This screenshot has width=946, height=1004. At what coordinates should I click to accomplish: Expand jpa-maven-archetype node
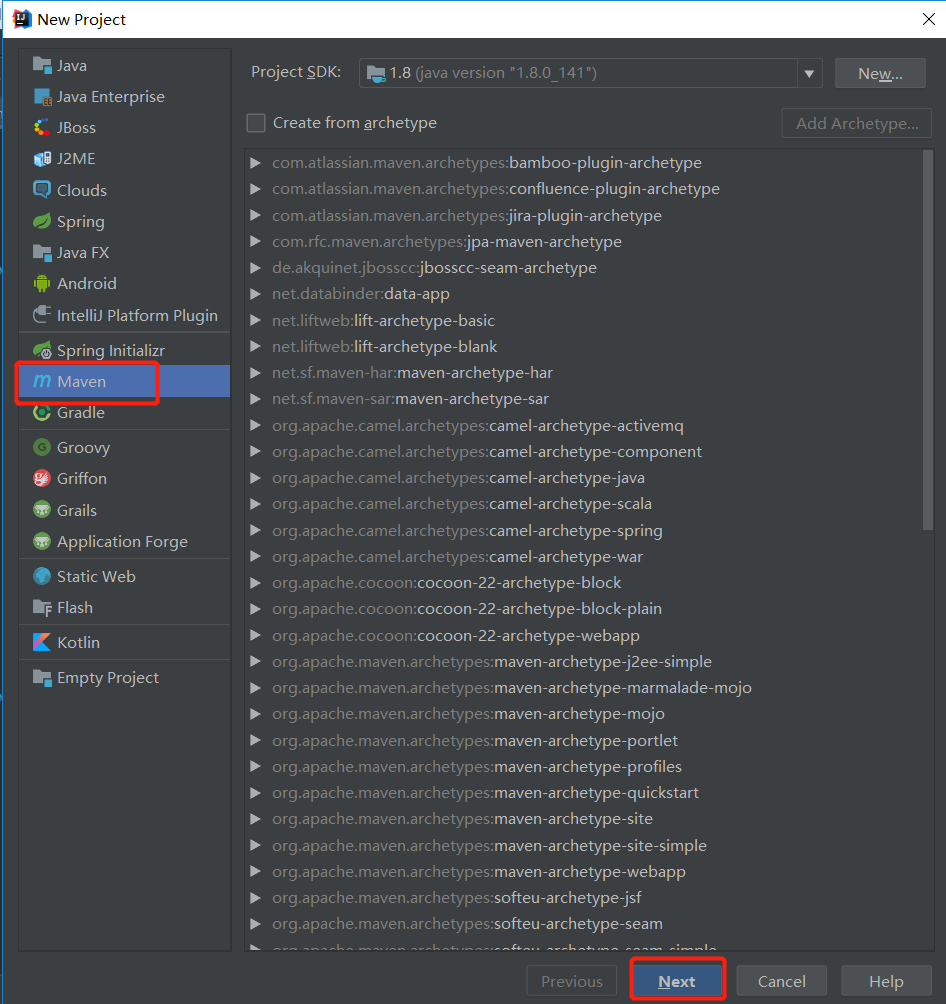point(256,241)
